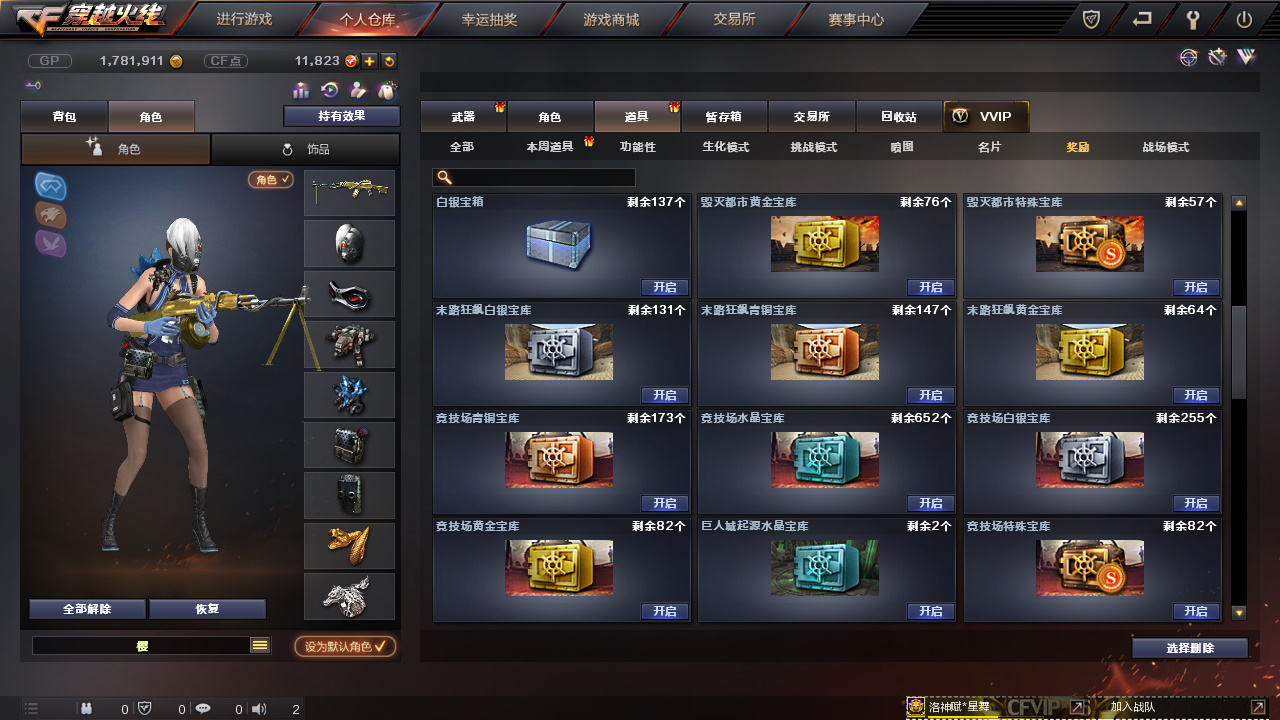Open the 白银宝箱 with its 开启 button
1280x720 pixels.
tap(665, 287)
